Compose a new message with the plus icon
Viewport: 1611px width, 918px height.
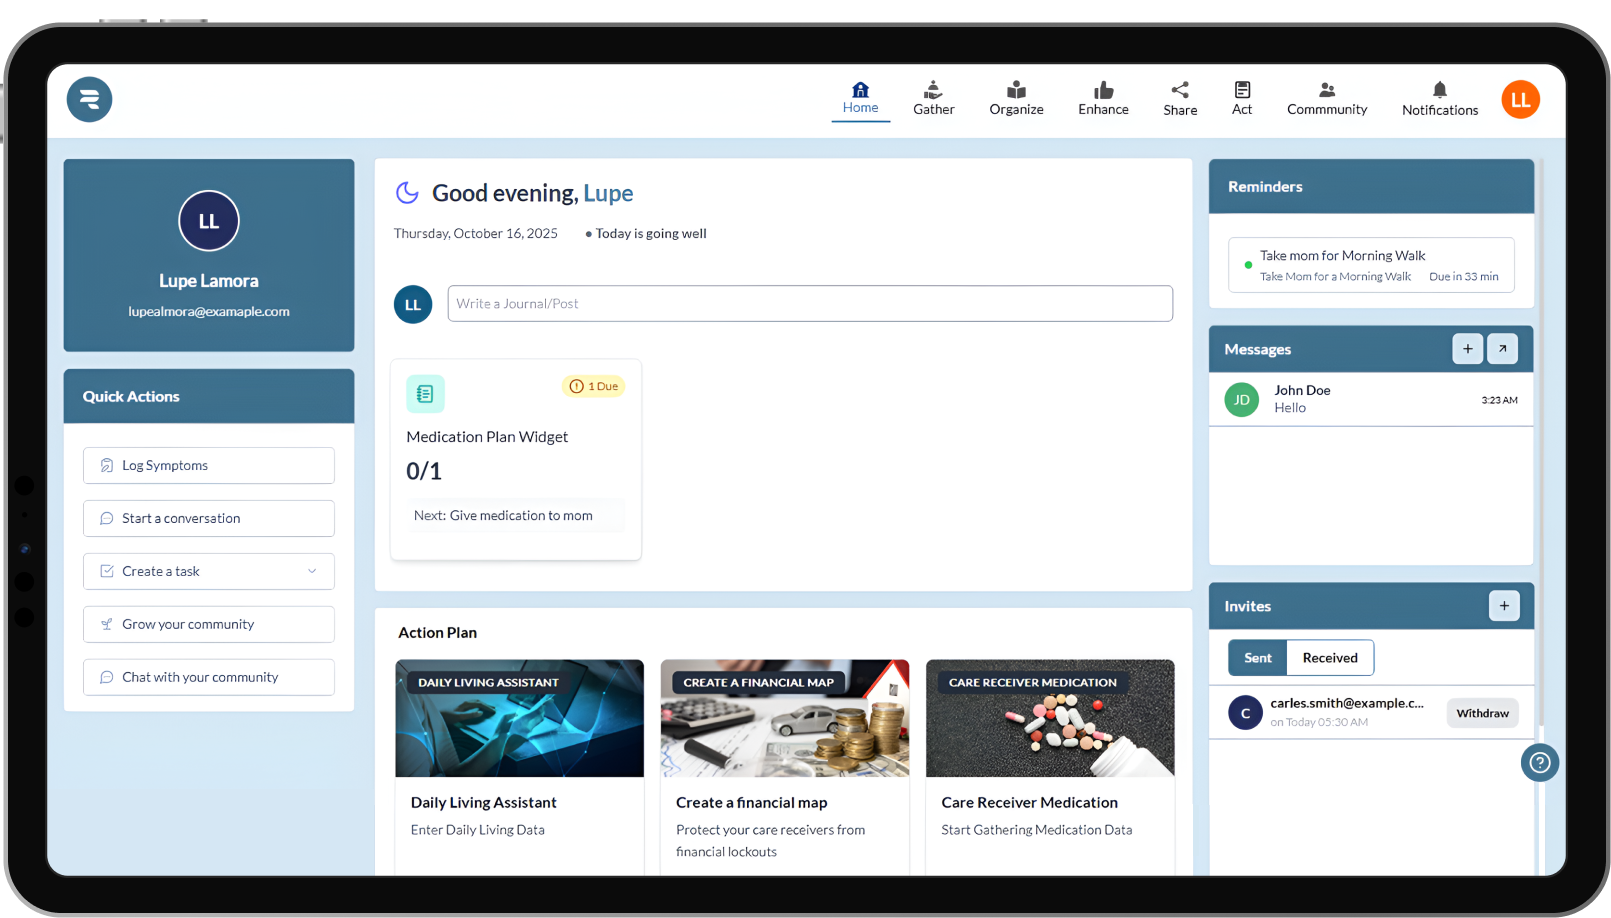pyautogui.click(x=1467, y=348)
